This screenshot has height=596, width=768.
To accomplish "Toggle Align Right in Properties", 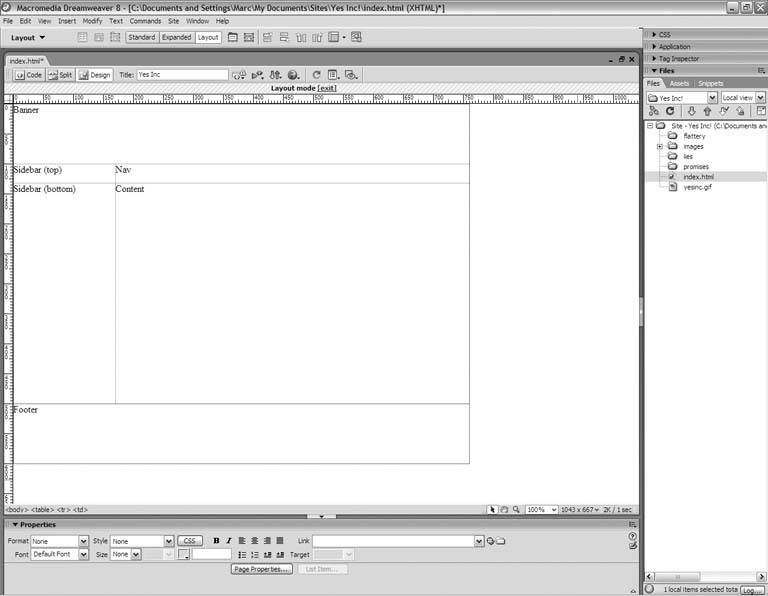I will coord(267,541).
